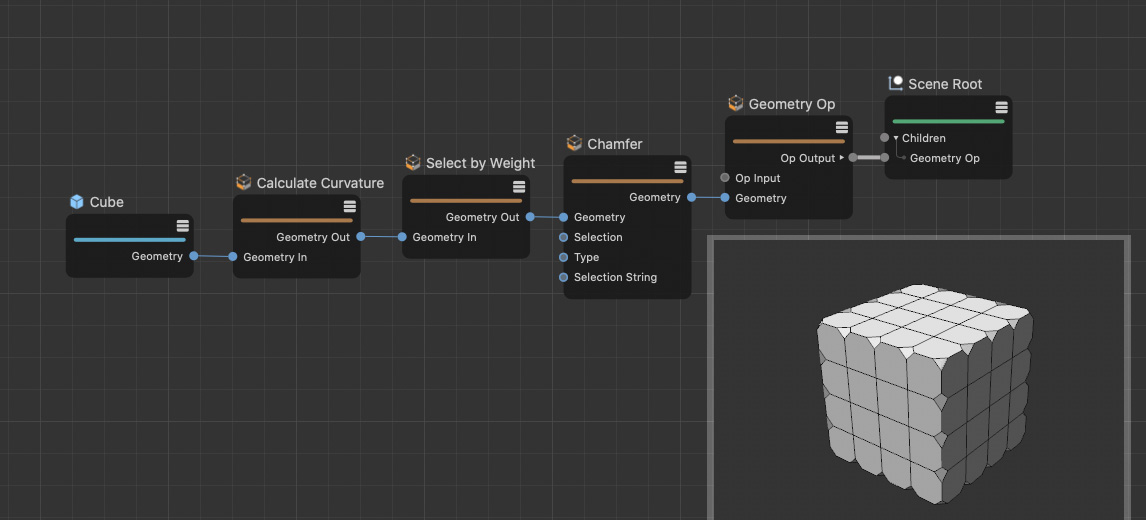Open the Geometry Op node's menu icon
The image size is (1146, 520).
[842, 127]
